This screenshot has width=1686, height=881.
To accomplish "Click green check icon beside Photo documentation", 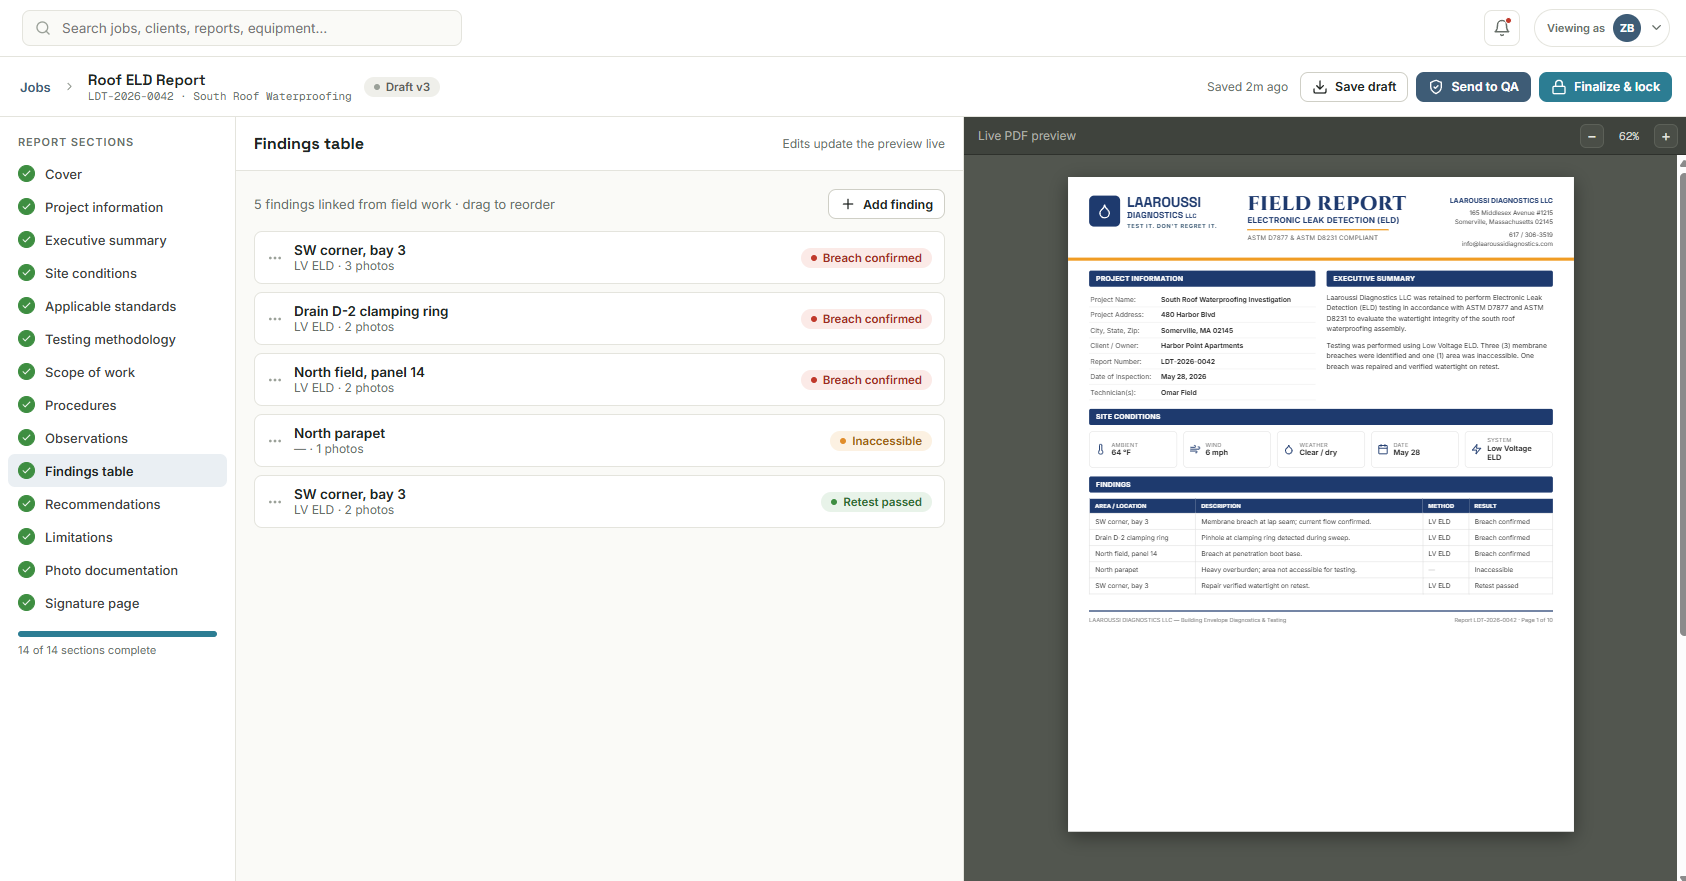I will 27,570.
